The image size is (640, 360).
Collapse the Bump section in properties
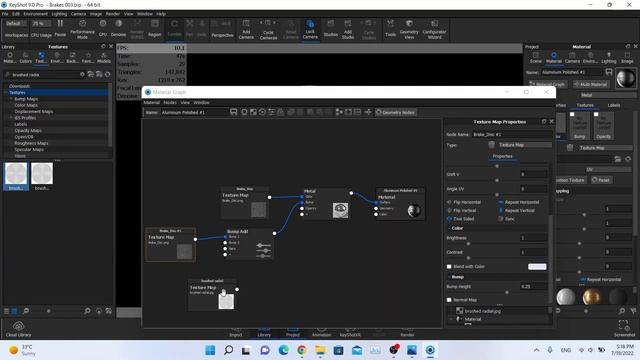point(449,277)
